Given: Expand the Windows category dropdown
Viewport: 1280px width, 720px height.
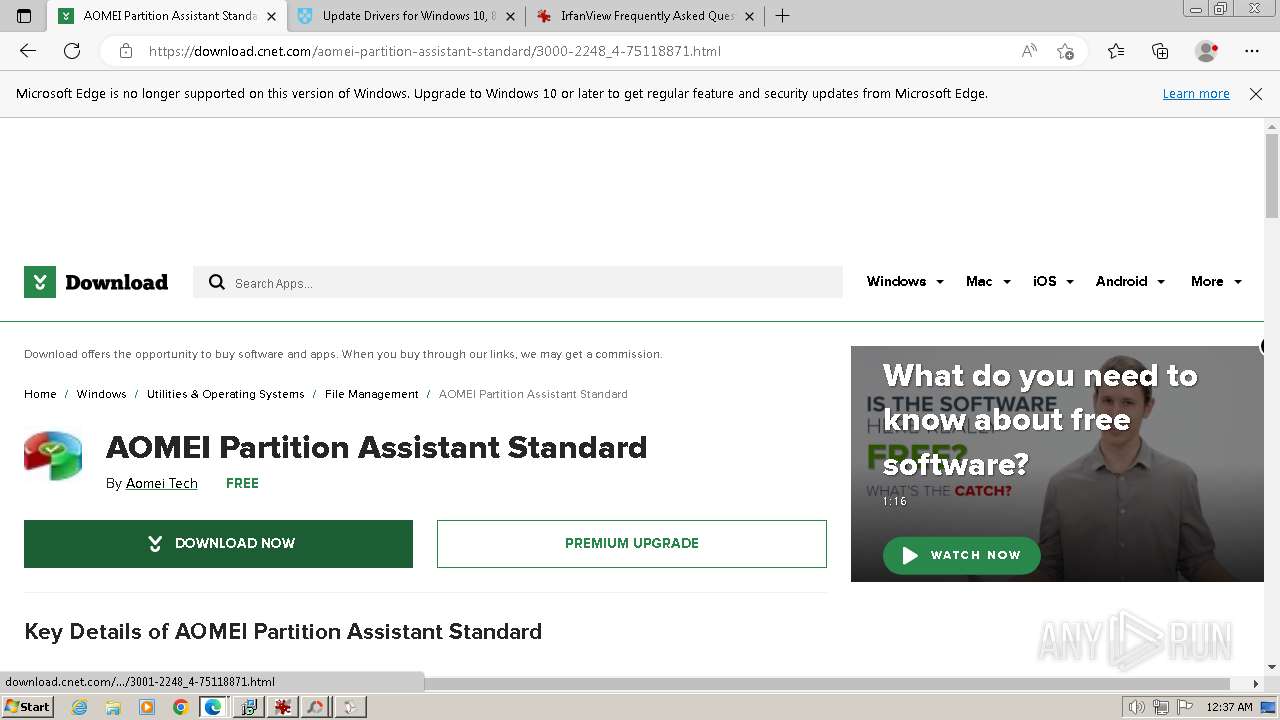Looking at the screenshot, I should coord(905,282).
